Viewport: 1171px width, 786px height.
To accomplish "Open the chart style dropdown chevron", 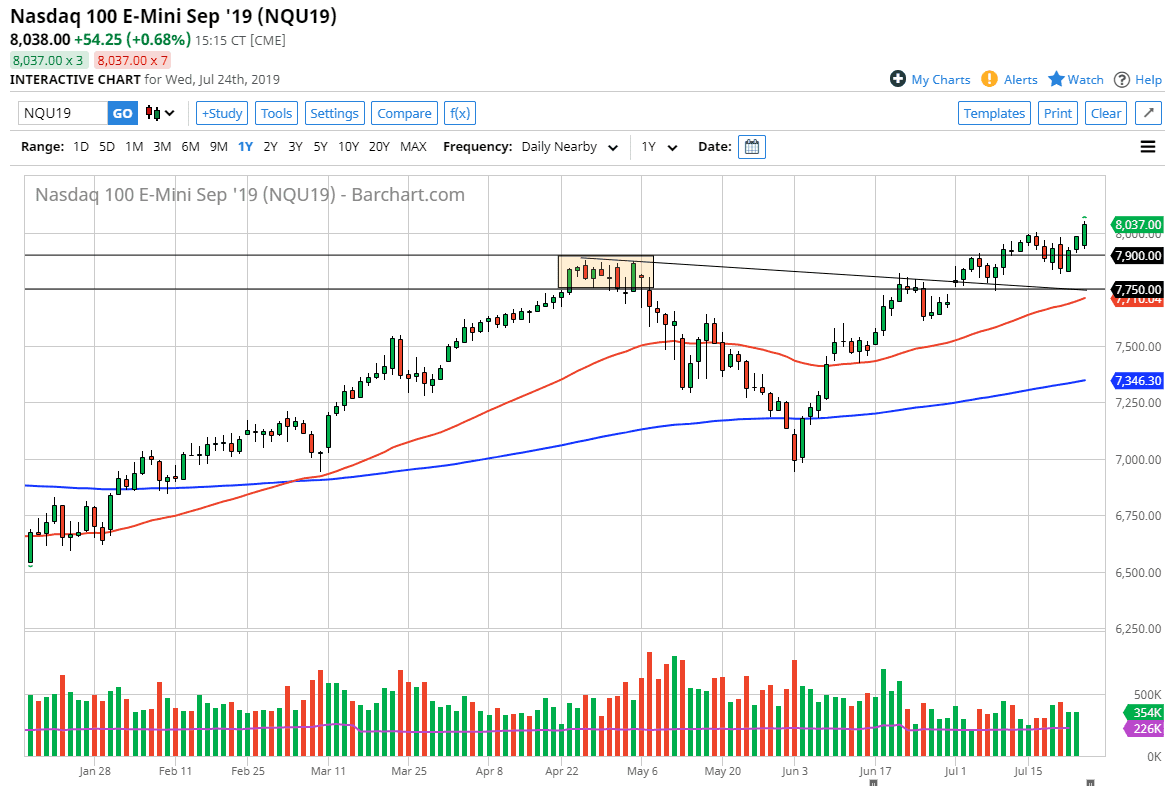I will 172,113.
